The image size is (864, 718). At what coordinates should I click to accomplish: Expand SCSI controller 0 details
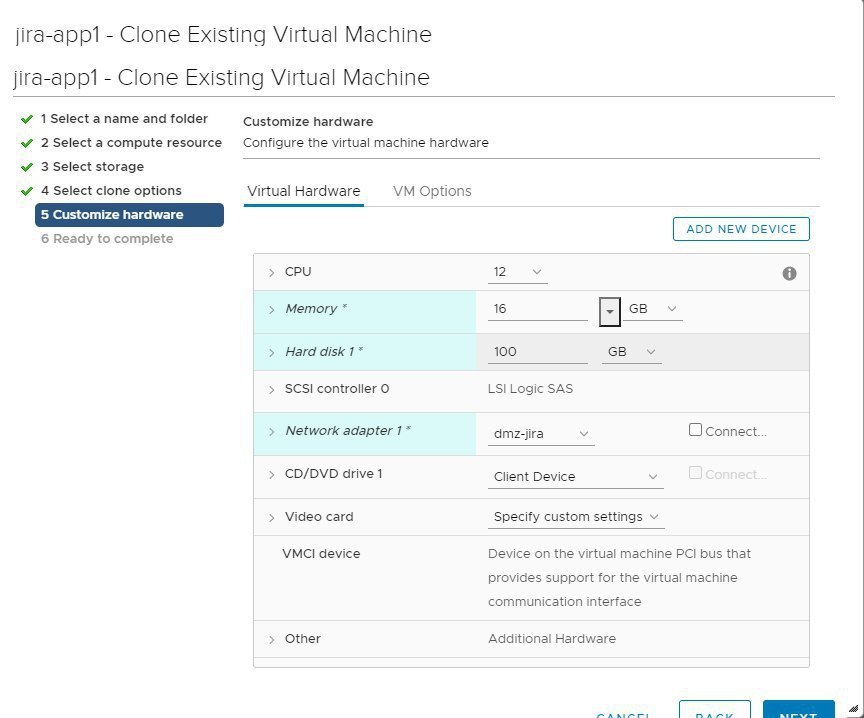(x=271, y=390)
